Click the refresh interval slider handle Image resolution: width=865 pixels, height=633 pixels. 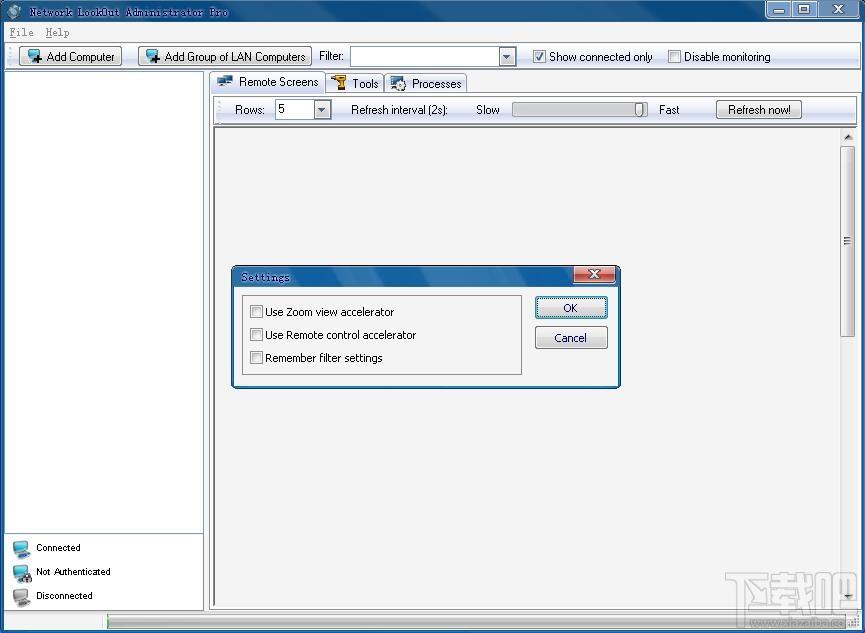pos(639,109)
